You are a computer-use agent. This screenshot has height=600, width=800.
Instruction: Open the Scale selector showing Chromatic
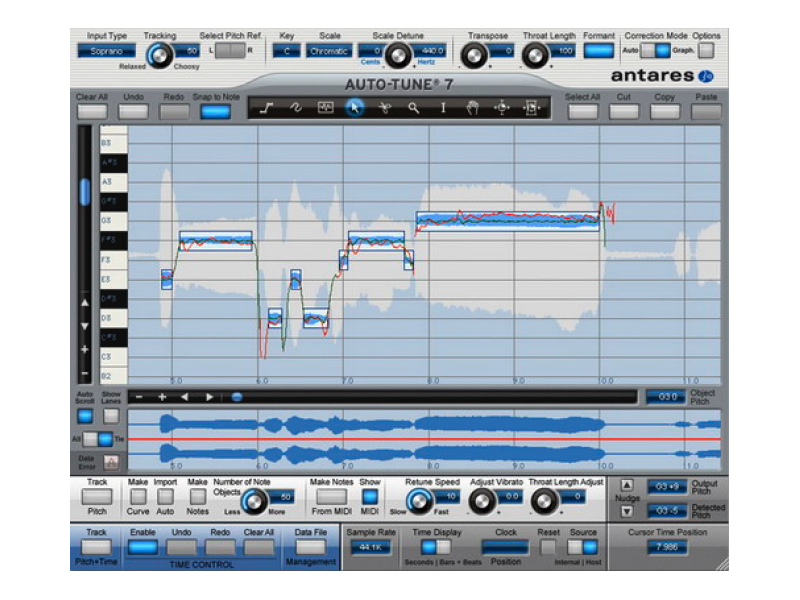[329, 51]
